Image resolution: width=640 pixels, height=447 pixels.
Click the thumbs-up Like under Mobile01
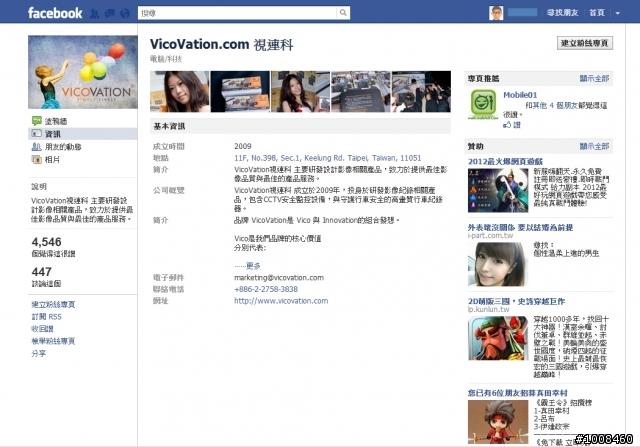(511, 125)
